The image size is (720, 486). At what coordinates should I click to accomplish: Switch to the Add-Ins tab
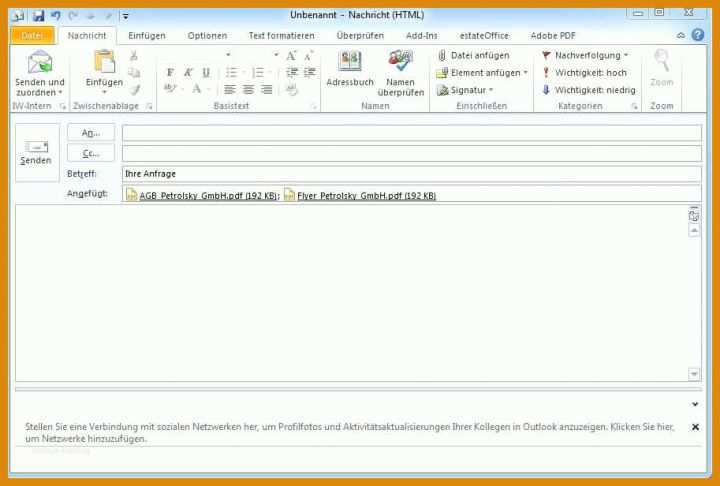422,36
